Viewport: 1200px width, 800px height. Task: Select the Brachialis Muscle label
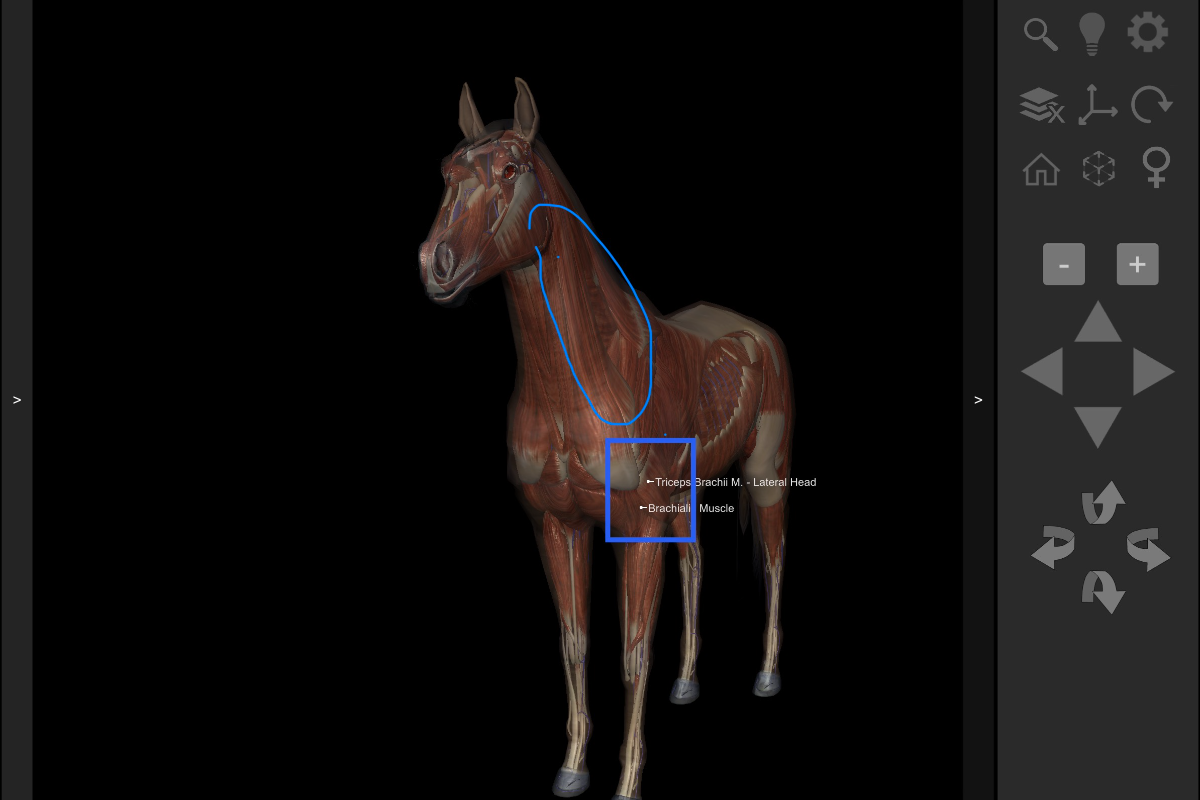690,508
